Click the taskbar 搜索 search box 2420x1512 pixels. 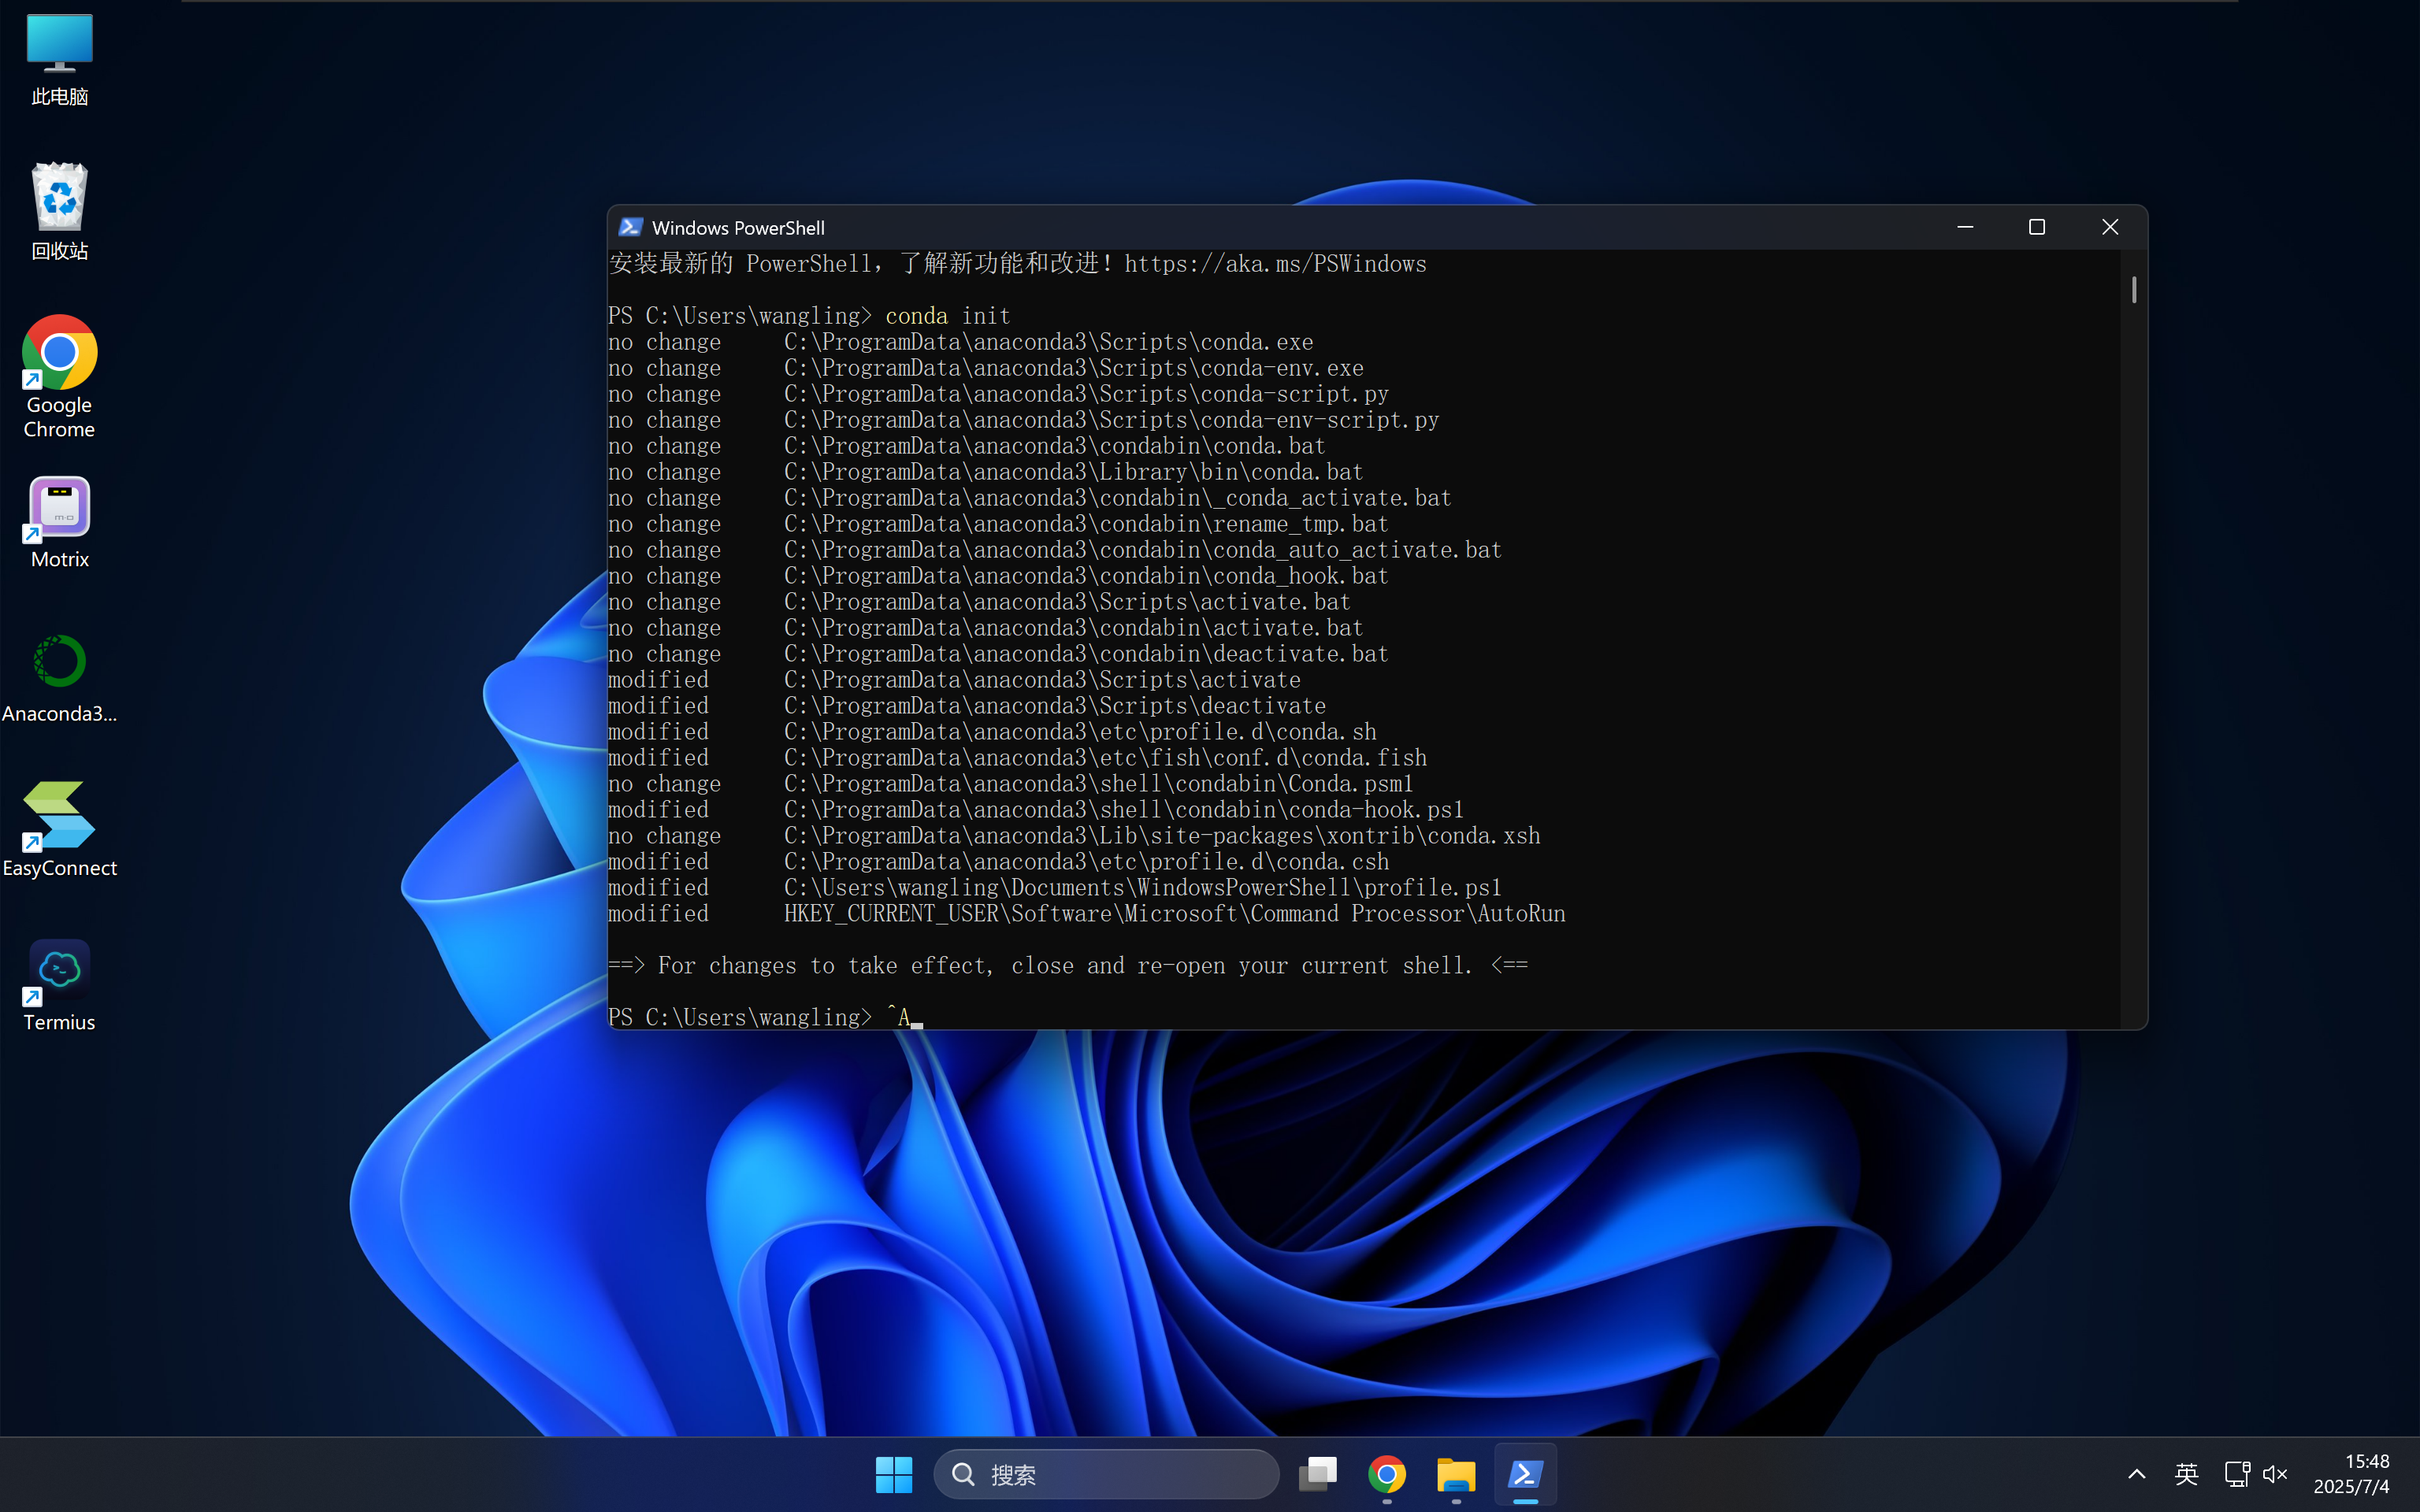click(1106, 1474)
